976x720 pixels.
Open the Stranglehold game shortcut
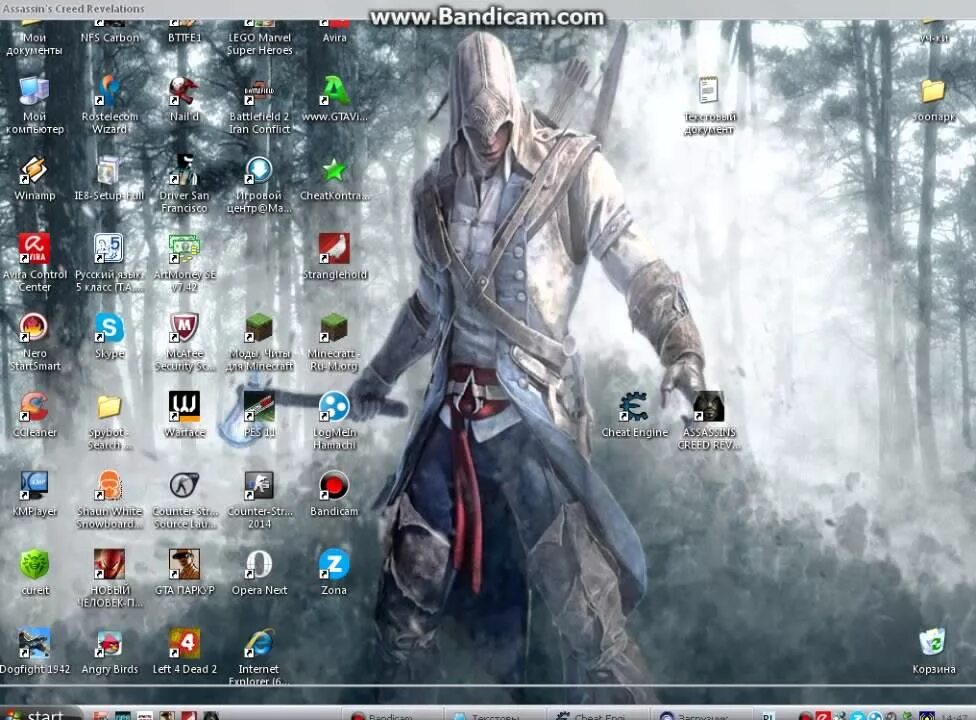pos(334,249)
